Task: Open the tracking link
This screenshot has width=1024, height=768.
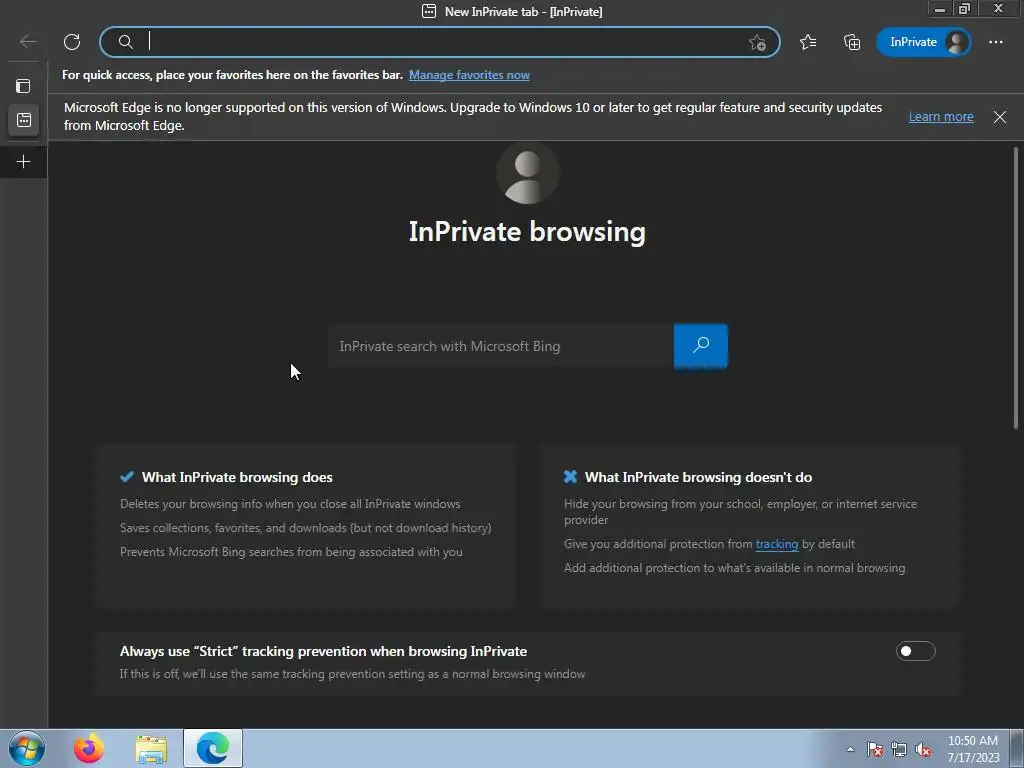Action: [776, 544]
